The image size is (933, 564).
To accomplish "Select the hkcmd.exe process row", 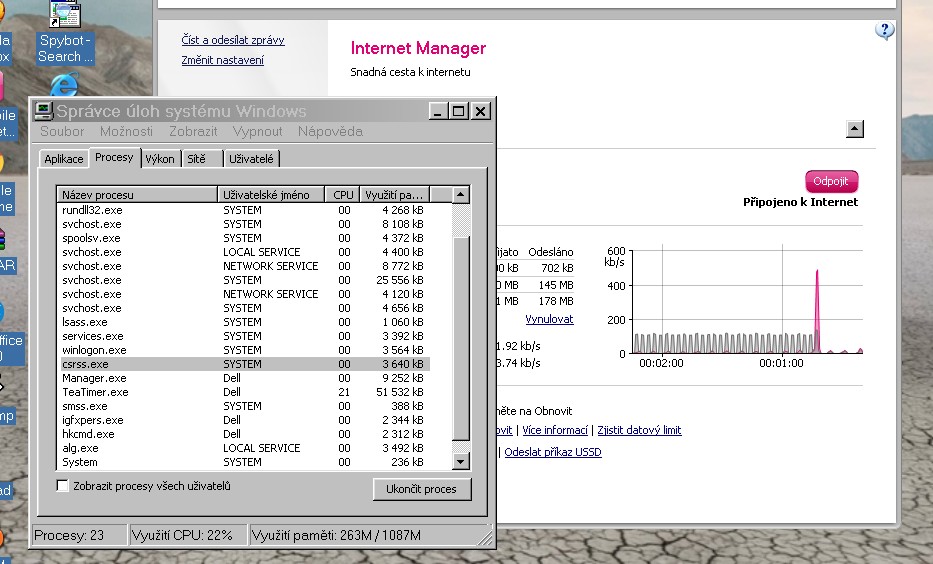I will pyautogui.click(x=243, y=434).
